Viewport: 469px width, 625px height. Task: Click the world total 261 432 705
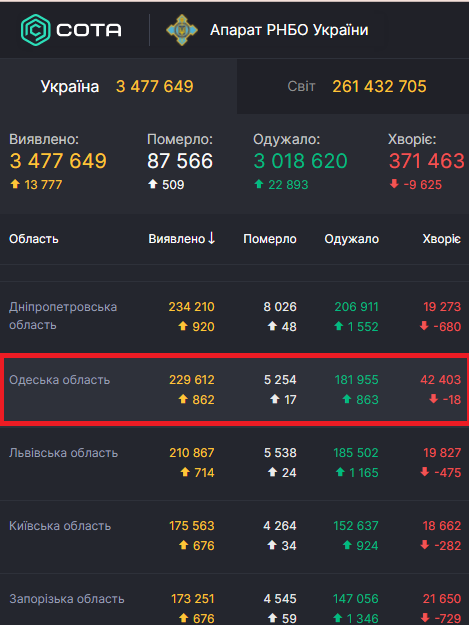click(x=379, y=86)
